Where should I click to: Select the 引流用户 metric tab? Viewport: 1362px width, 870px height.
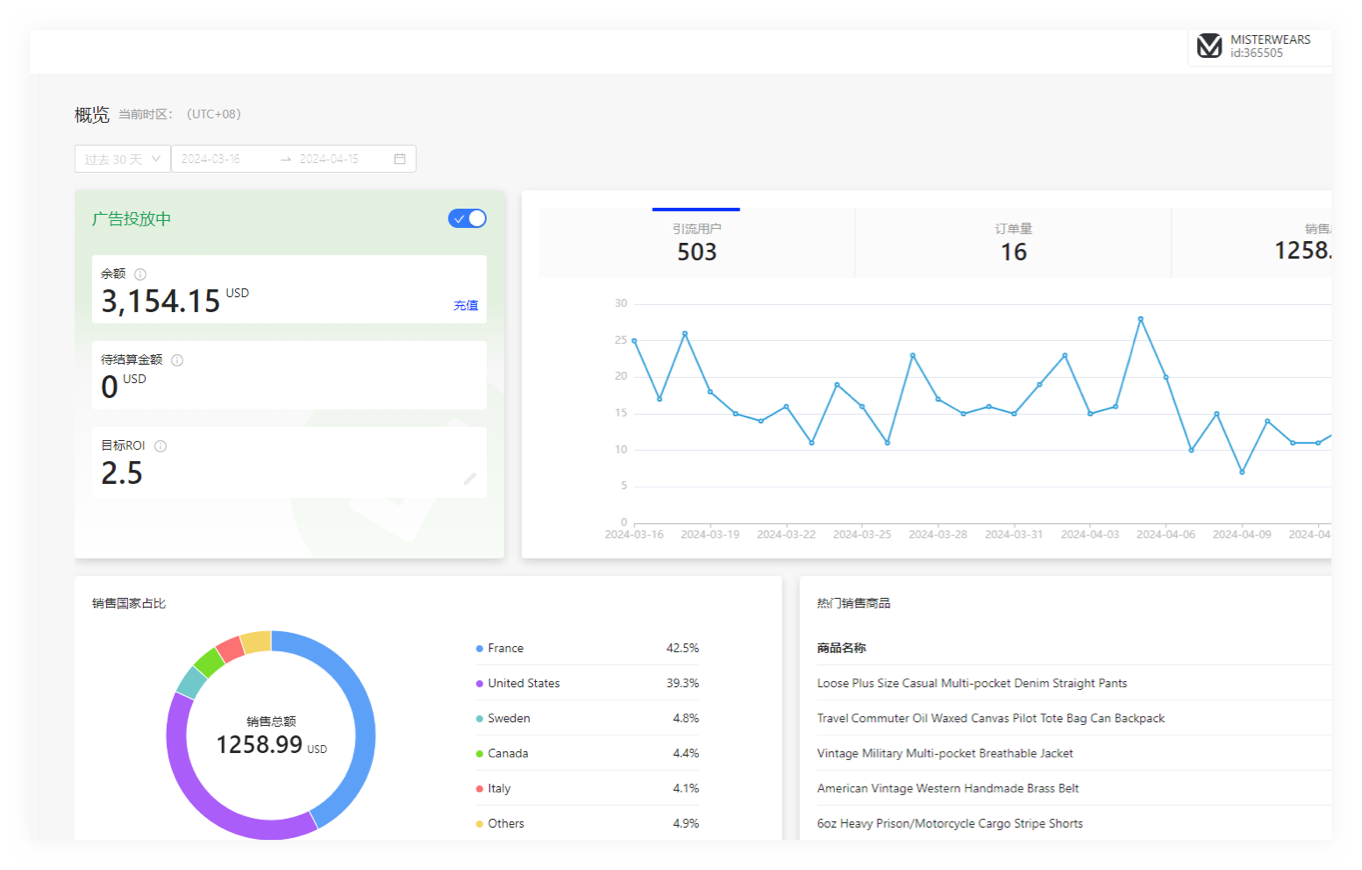(x=697, y=242)
